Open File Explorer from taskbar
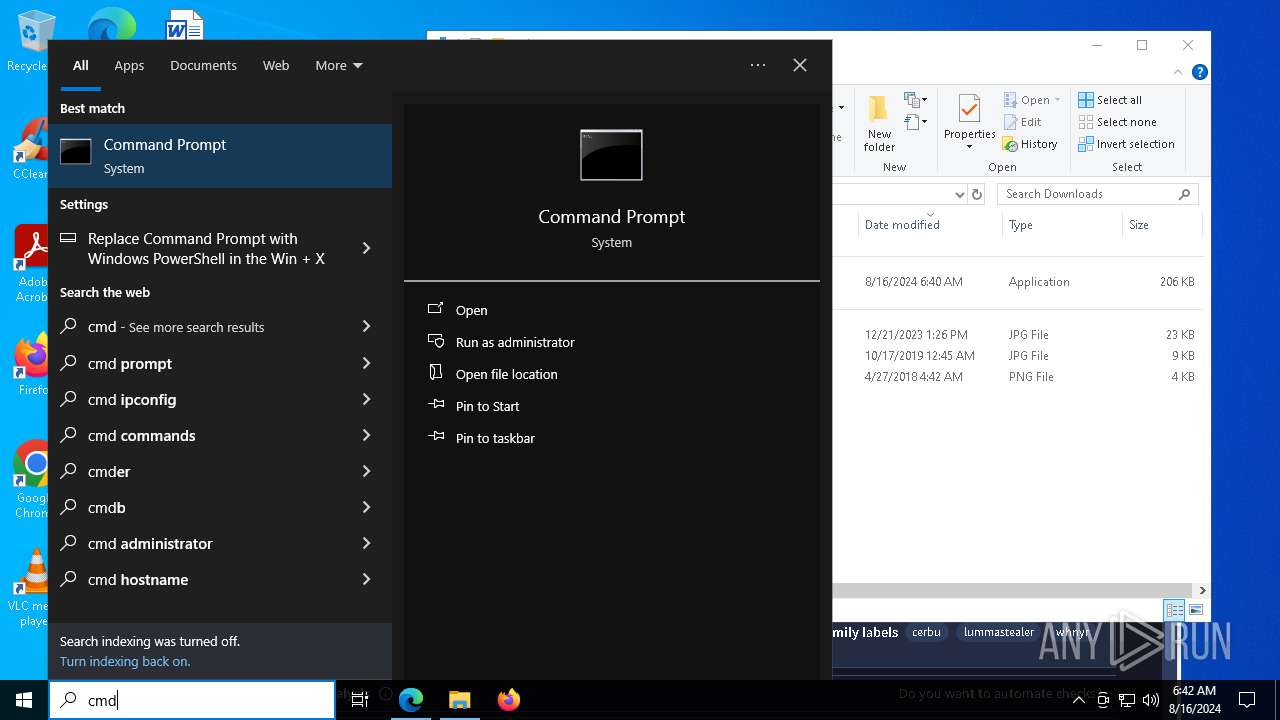Viewport: 1280px width, 720px height. point(459,700)
